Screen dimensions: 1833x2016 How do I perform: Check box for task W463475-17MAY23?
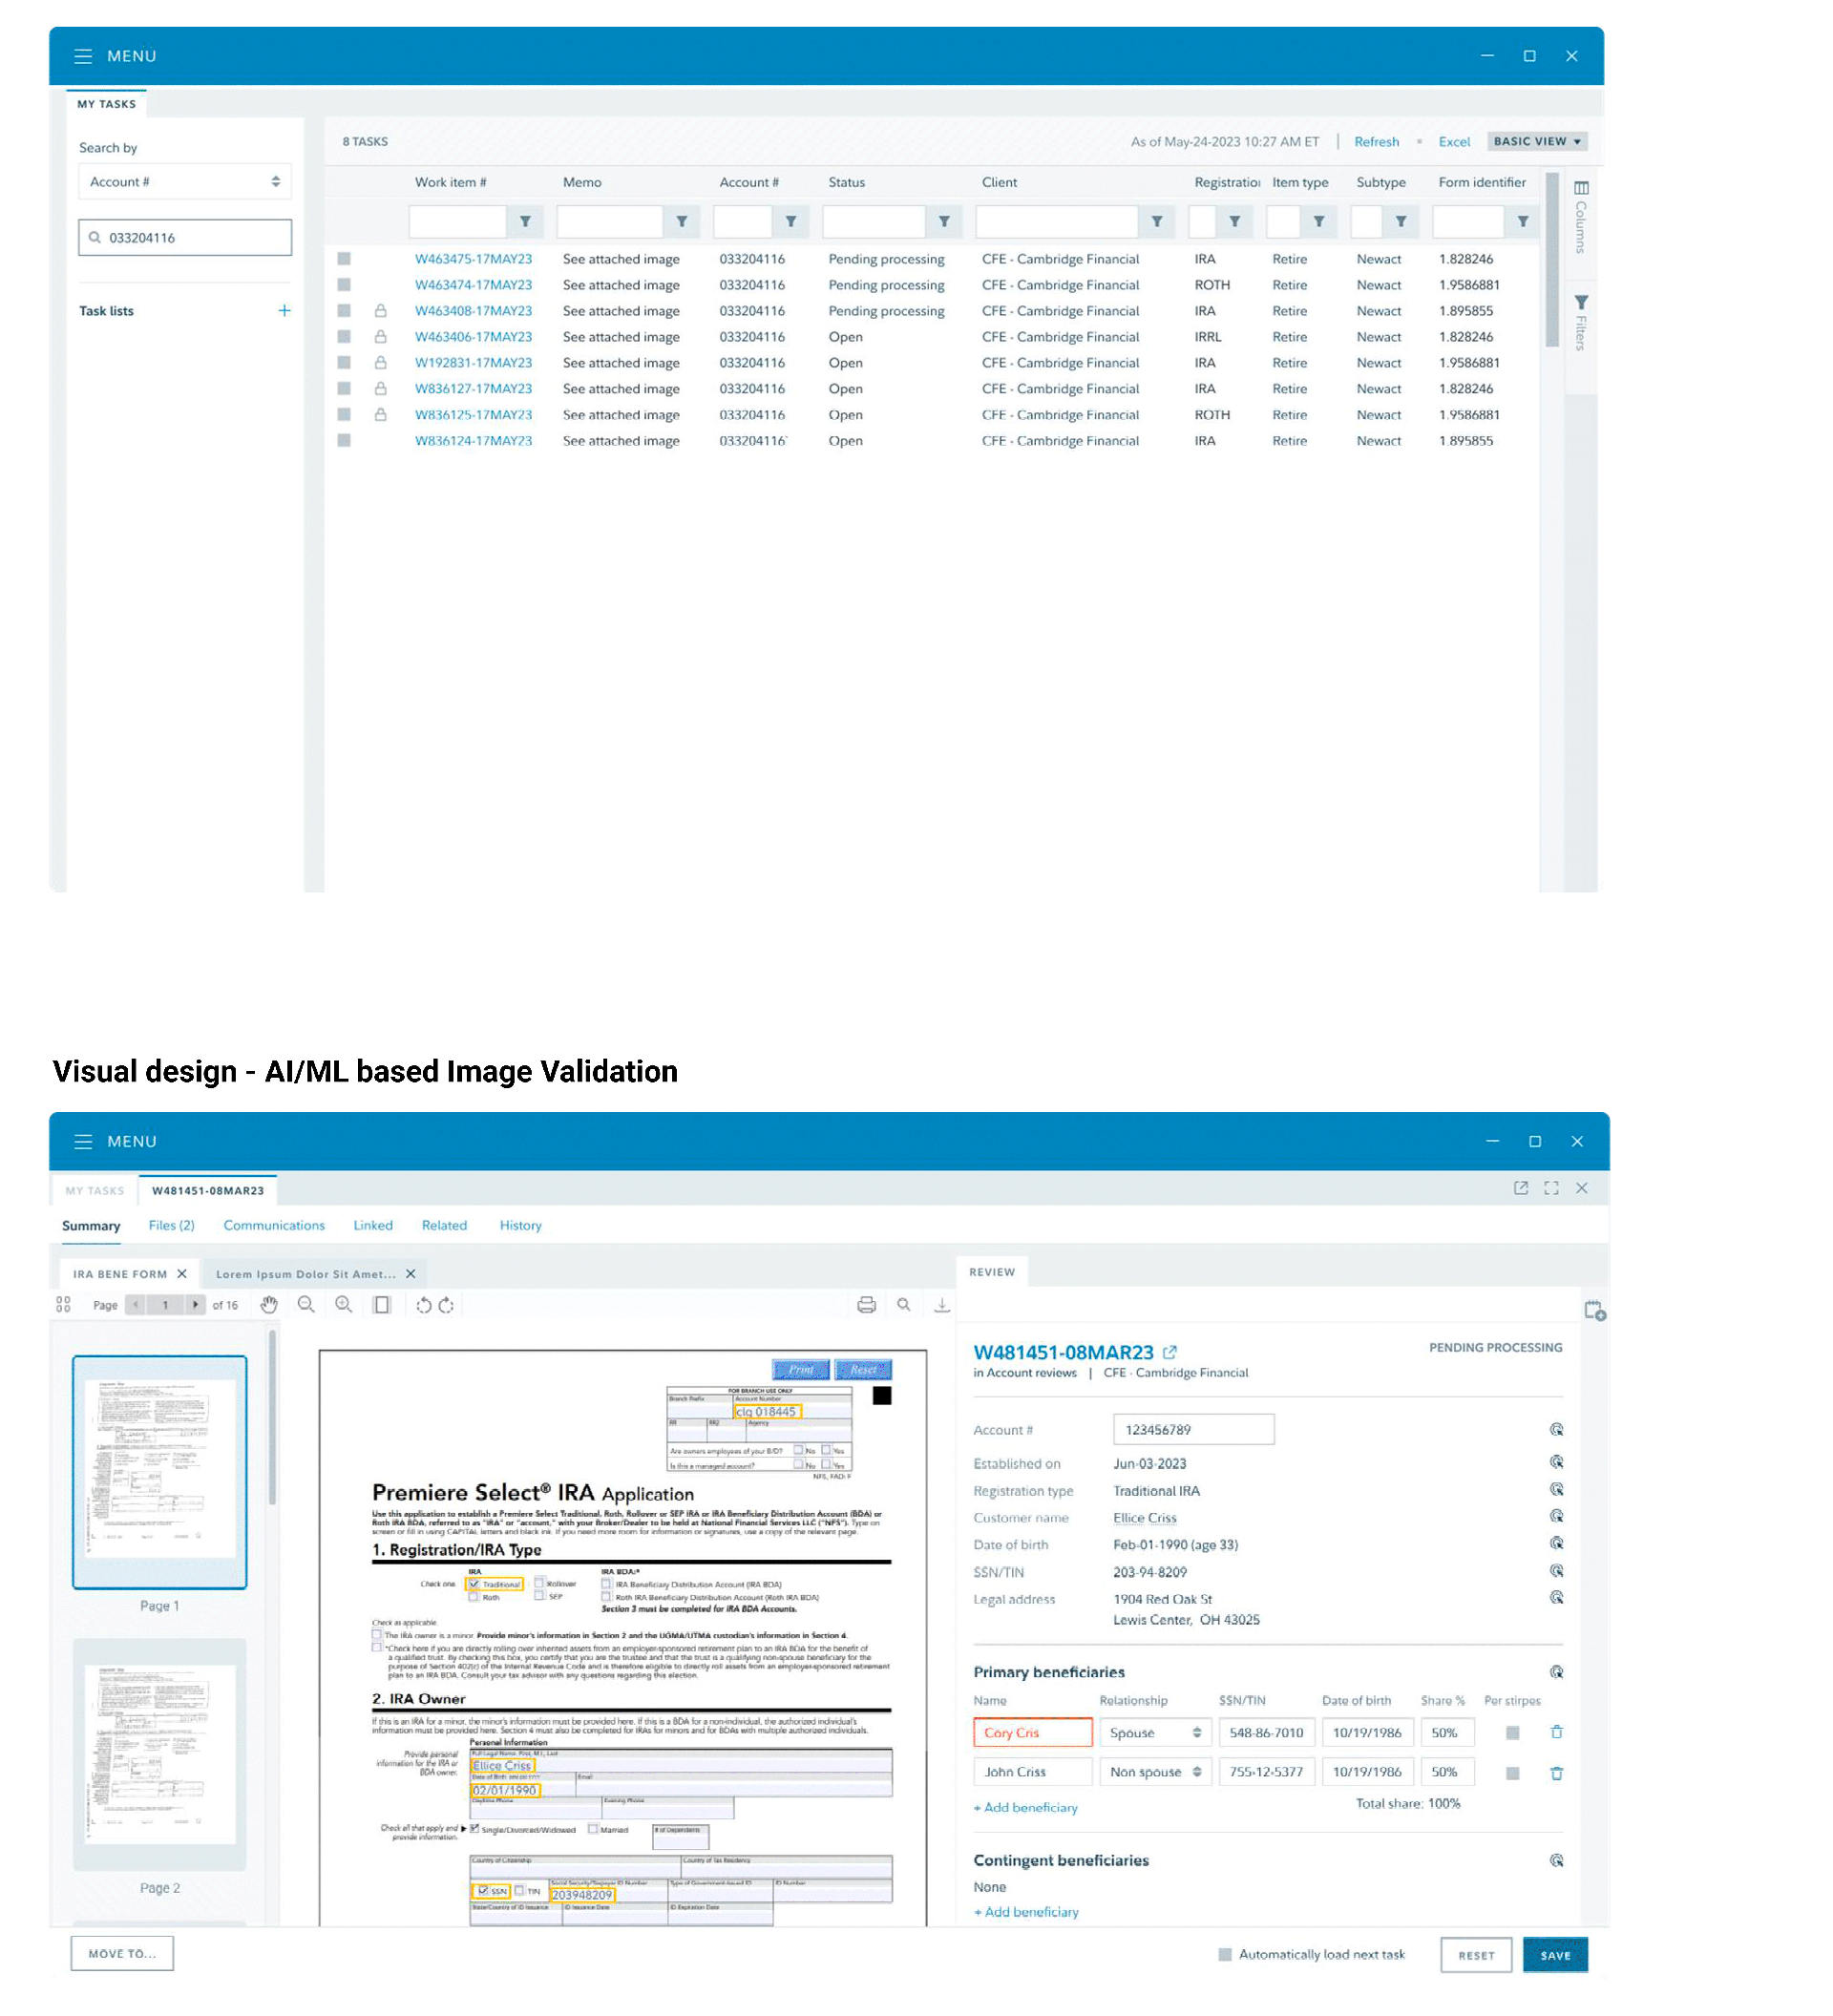(x=343, y=258)
